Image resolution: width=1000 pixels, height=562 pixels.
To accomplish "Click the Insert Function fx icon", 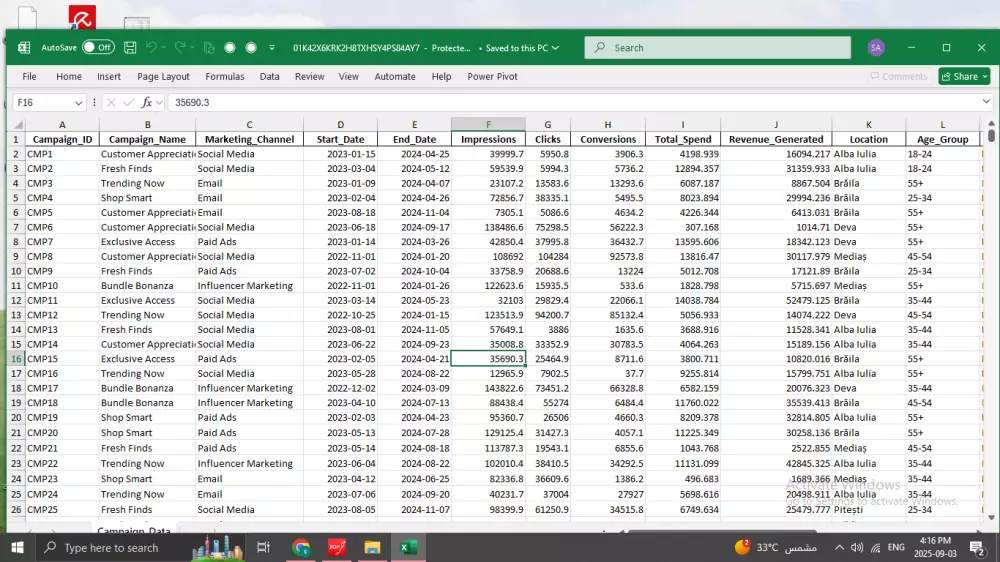I will tap(146, 102).
